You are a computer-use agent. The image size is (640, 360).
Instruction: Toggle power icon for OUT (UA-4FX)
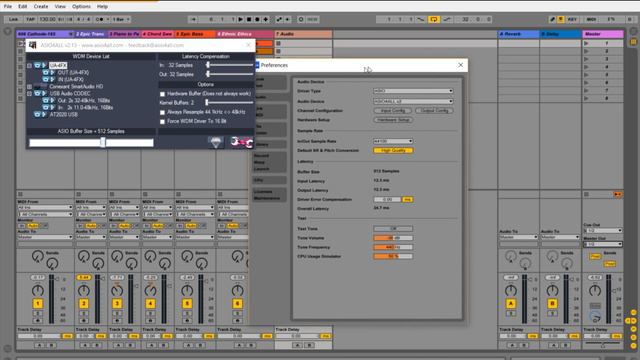click(x=46, y=72)
